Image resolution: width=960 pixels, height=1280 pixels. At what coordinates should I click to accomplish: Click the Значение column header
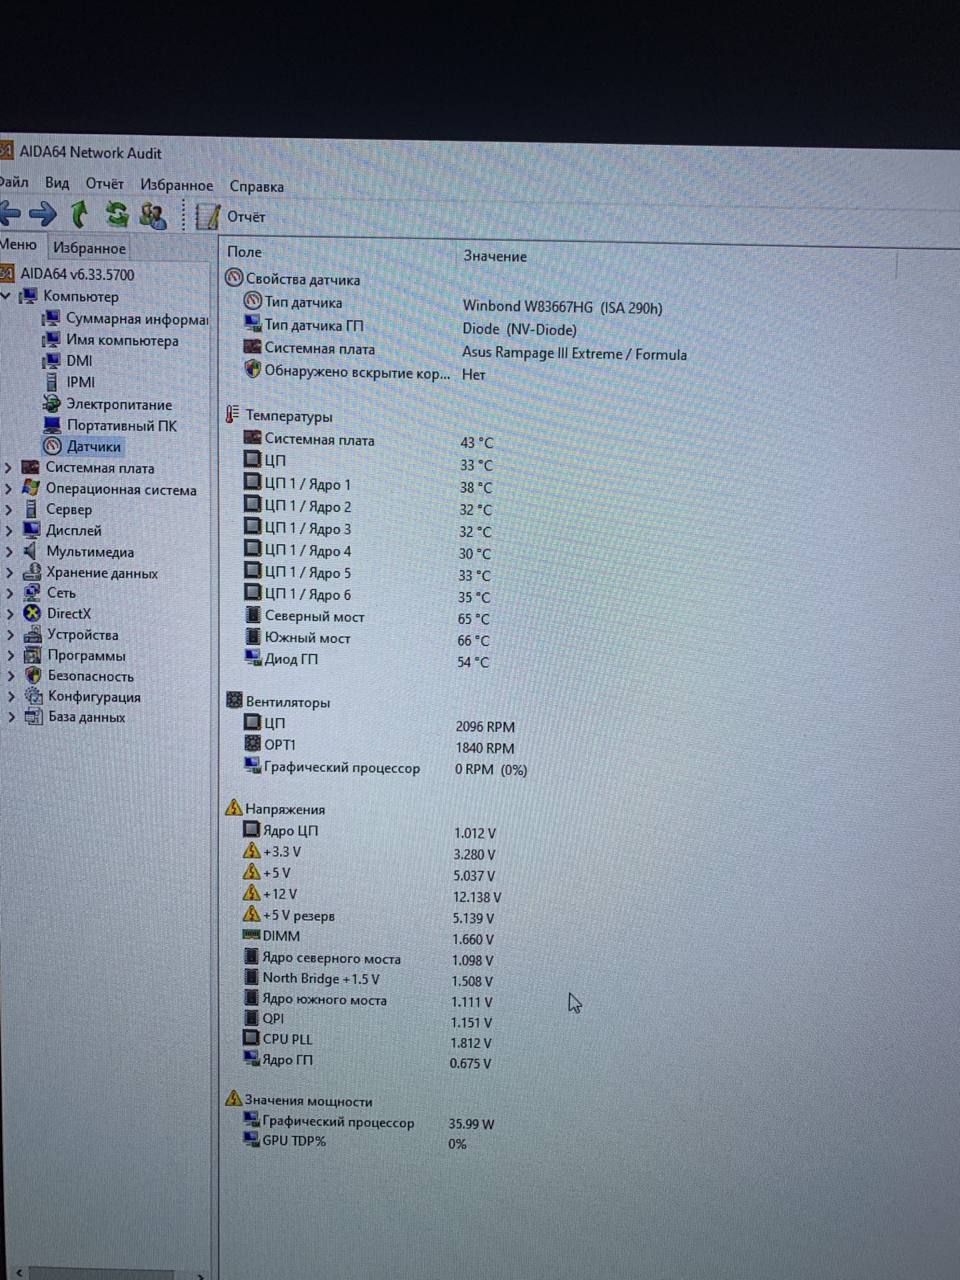click(x=495, y=256)
